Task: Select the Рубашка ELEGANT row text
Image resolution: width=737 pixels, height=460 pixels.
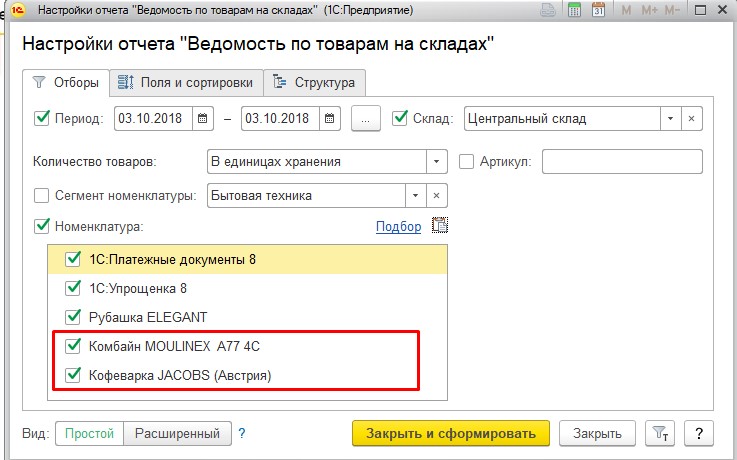Action: (x=148, y=317)
